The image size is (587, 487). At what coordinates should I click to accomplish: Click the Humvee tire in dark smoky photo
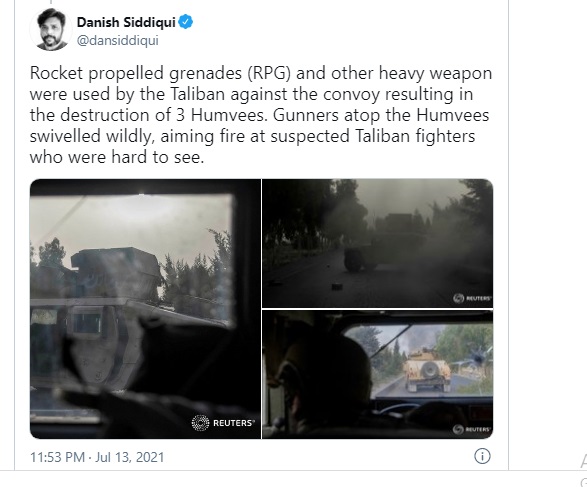pos(353,259)
